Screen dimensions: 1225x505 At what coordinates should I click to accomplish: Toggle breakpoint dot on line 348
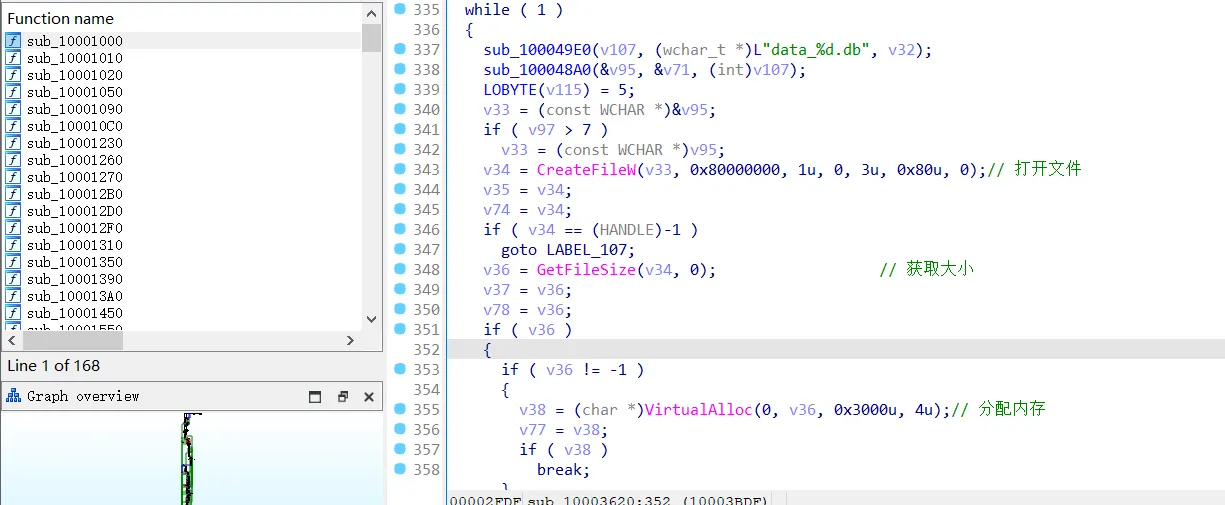pos(400,269)
